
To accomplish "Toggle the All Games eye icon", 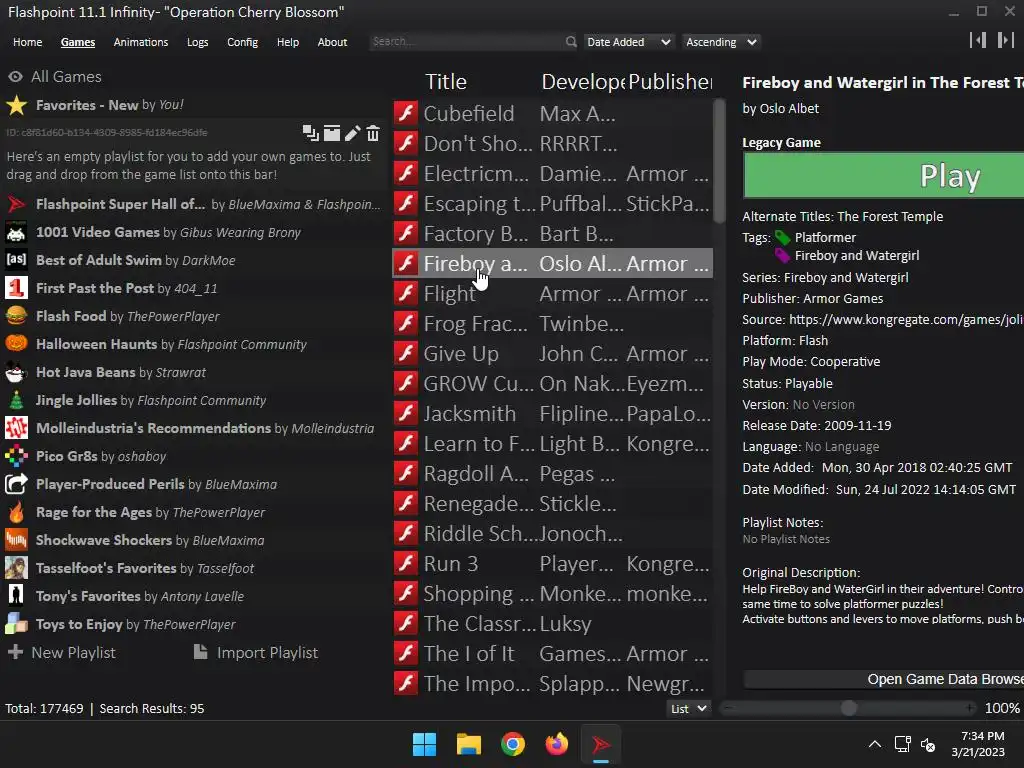I will click(16, 77).
